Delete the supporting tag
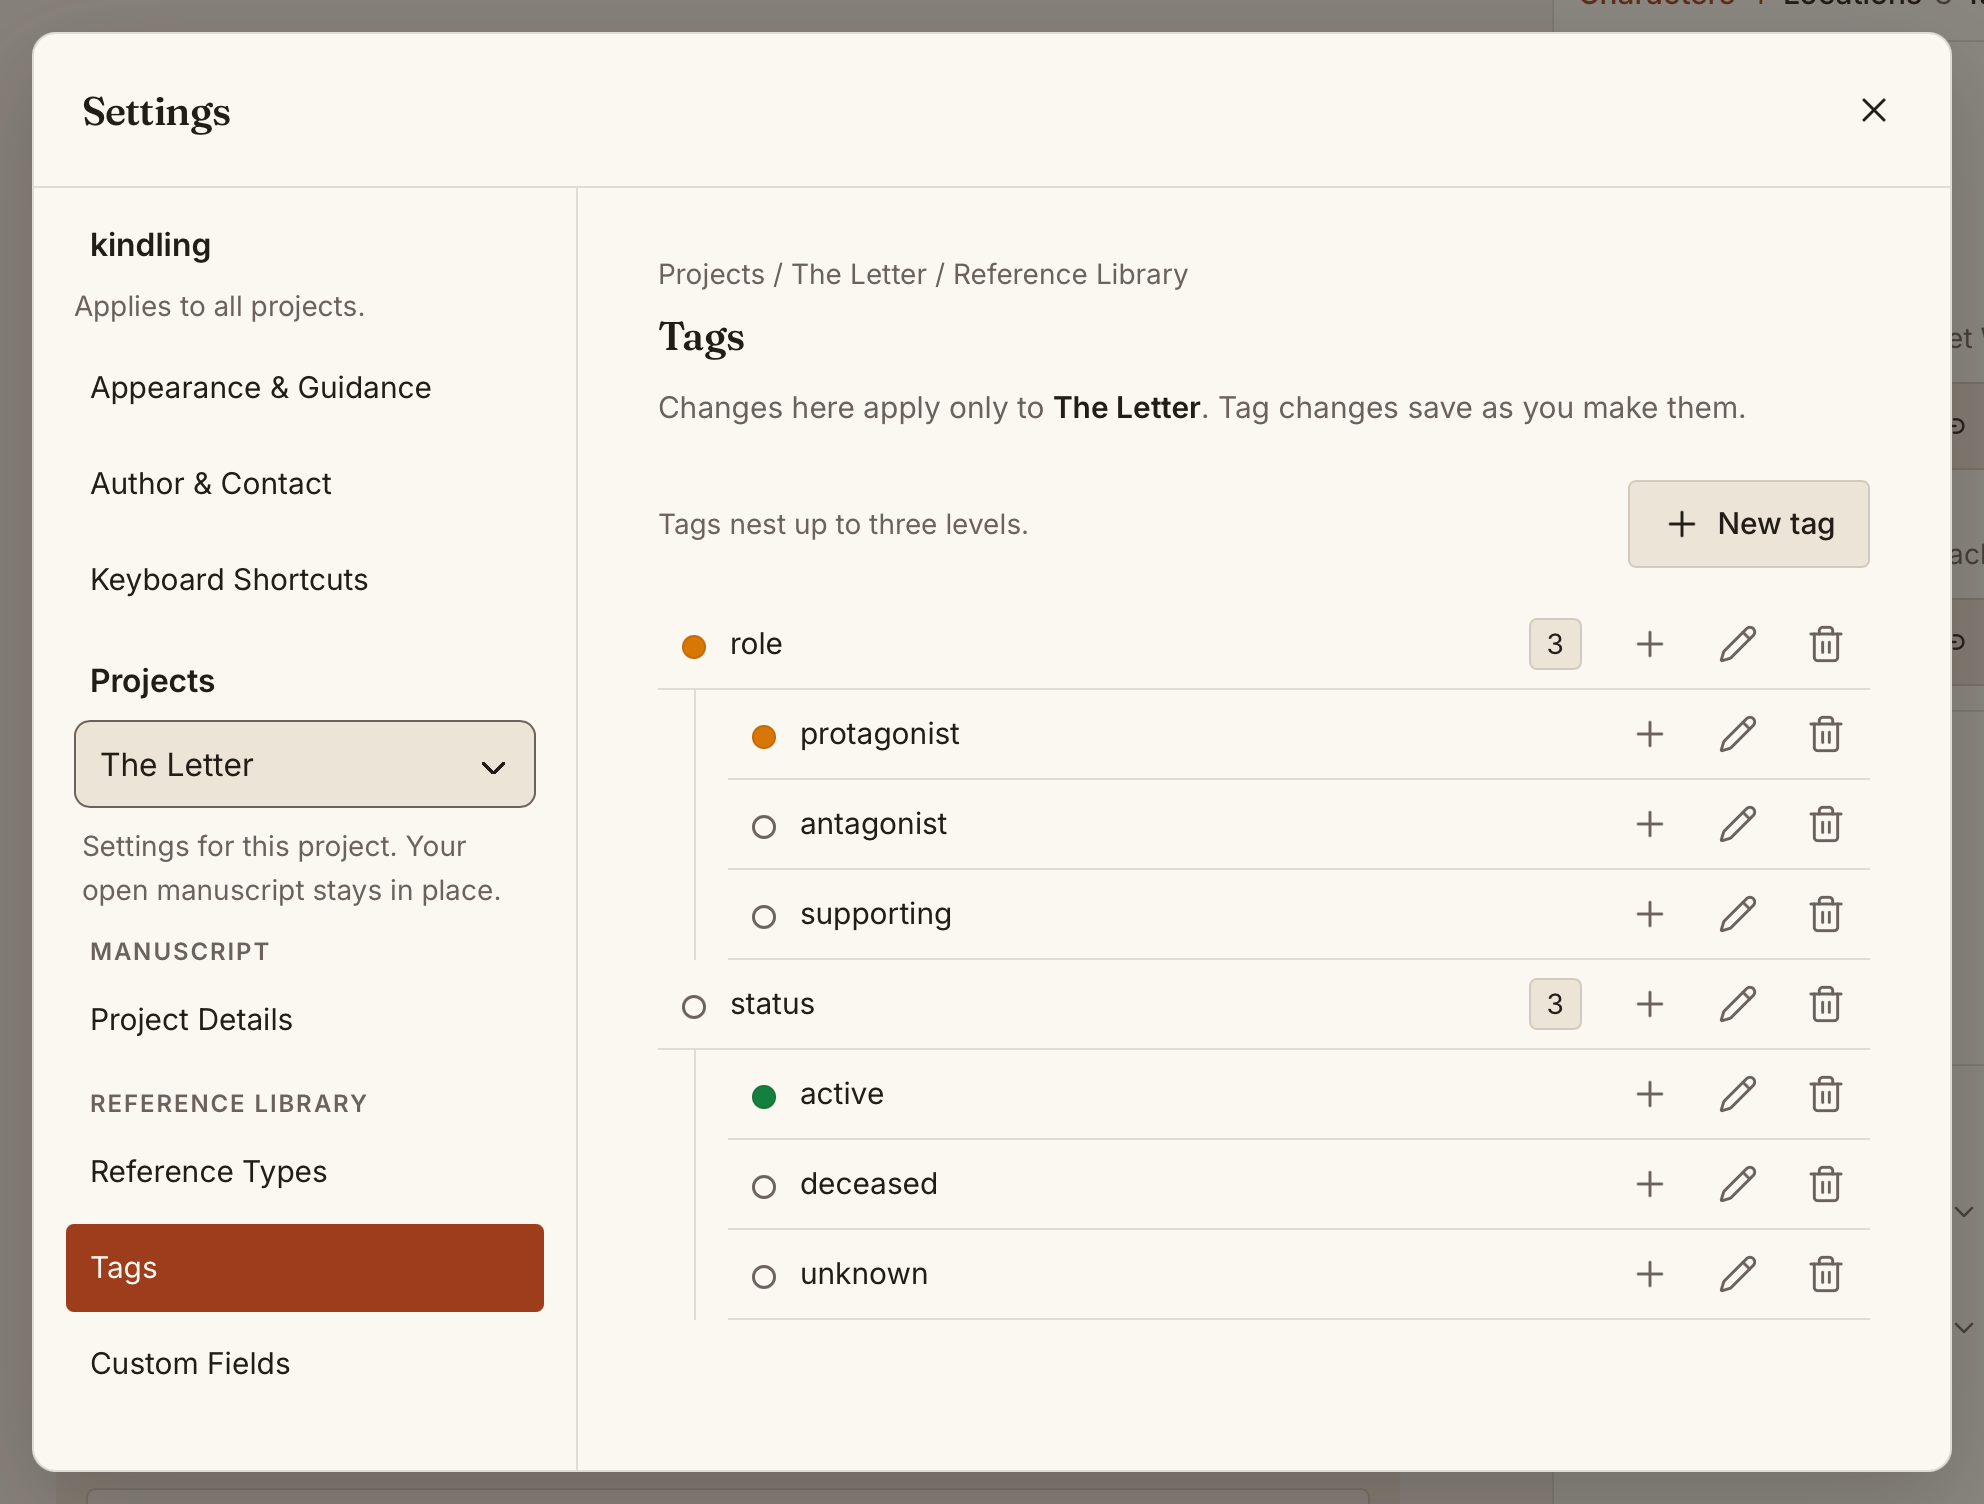1984x1504 pixels. click(x=1826, y=914)
